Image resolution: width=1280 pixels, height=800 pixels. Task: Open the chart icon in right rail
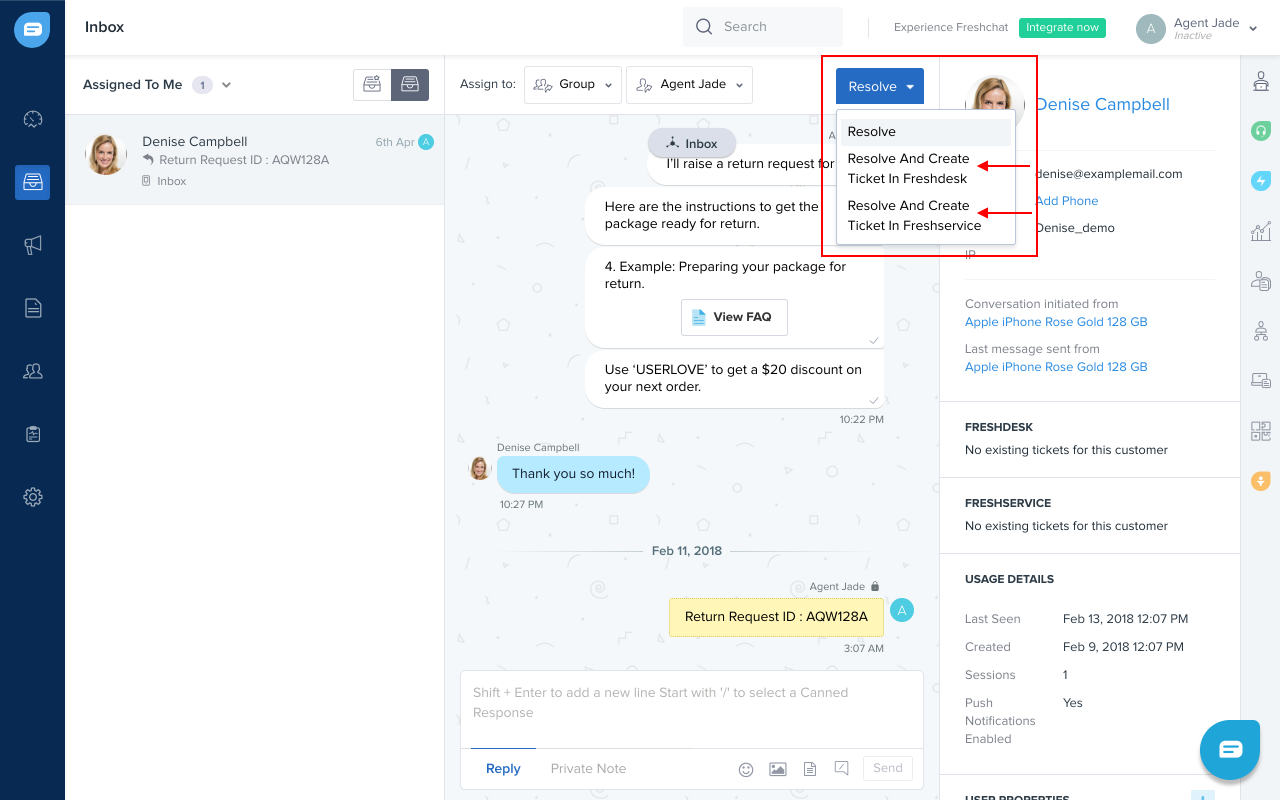1261,232
